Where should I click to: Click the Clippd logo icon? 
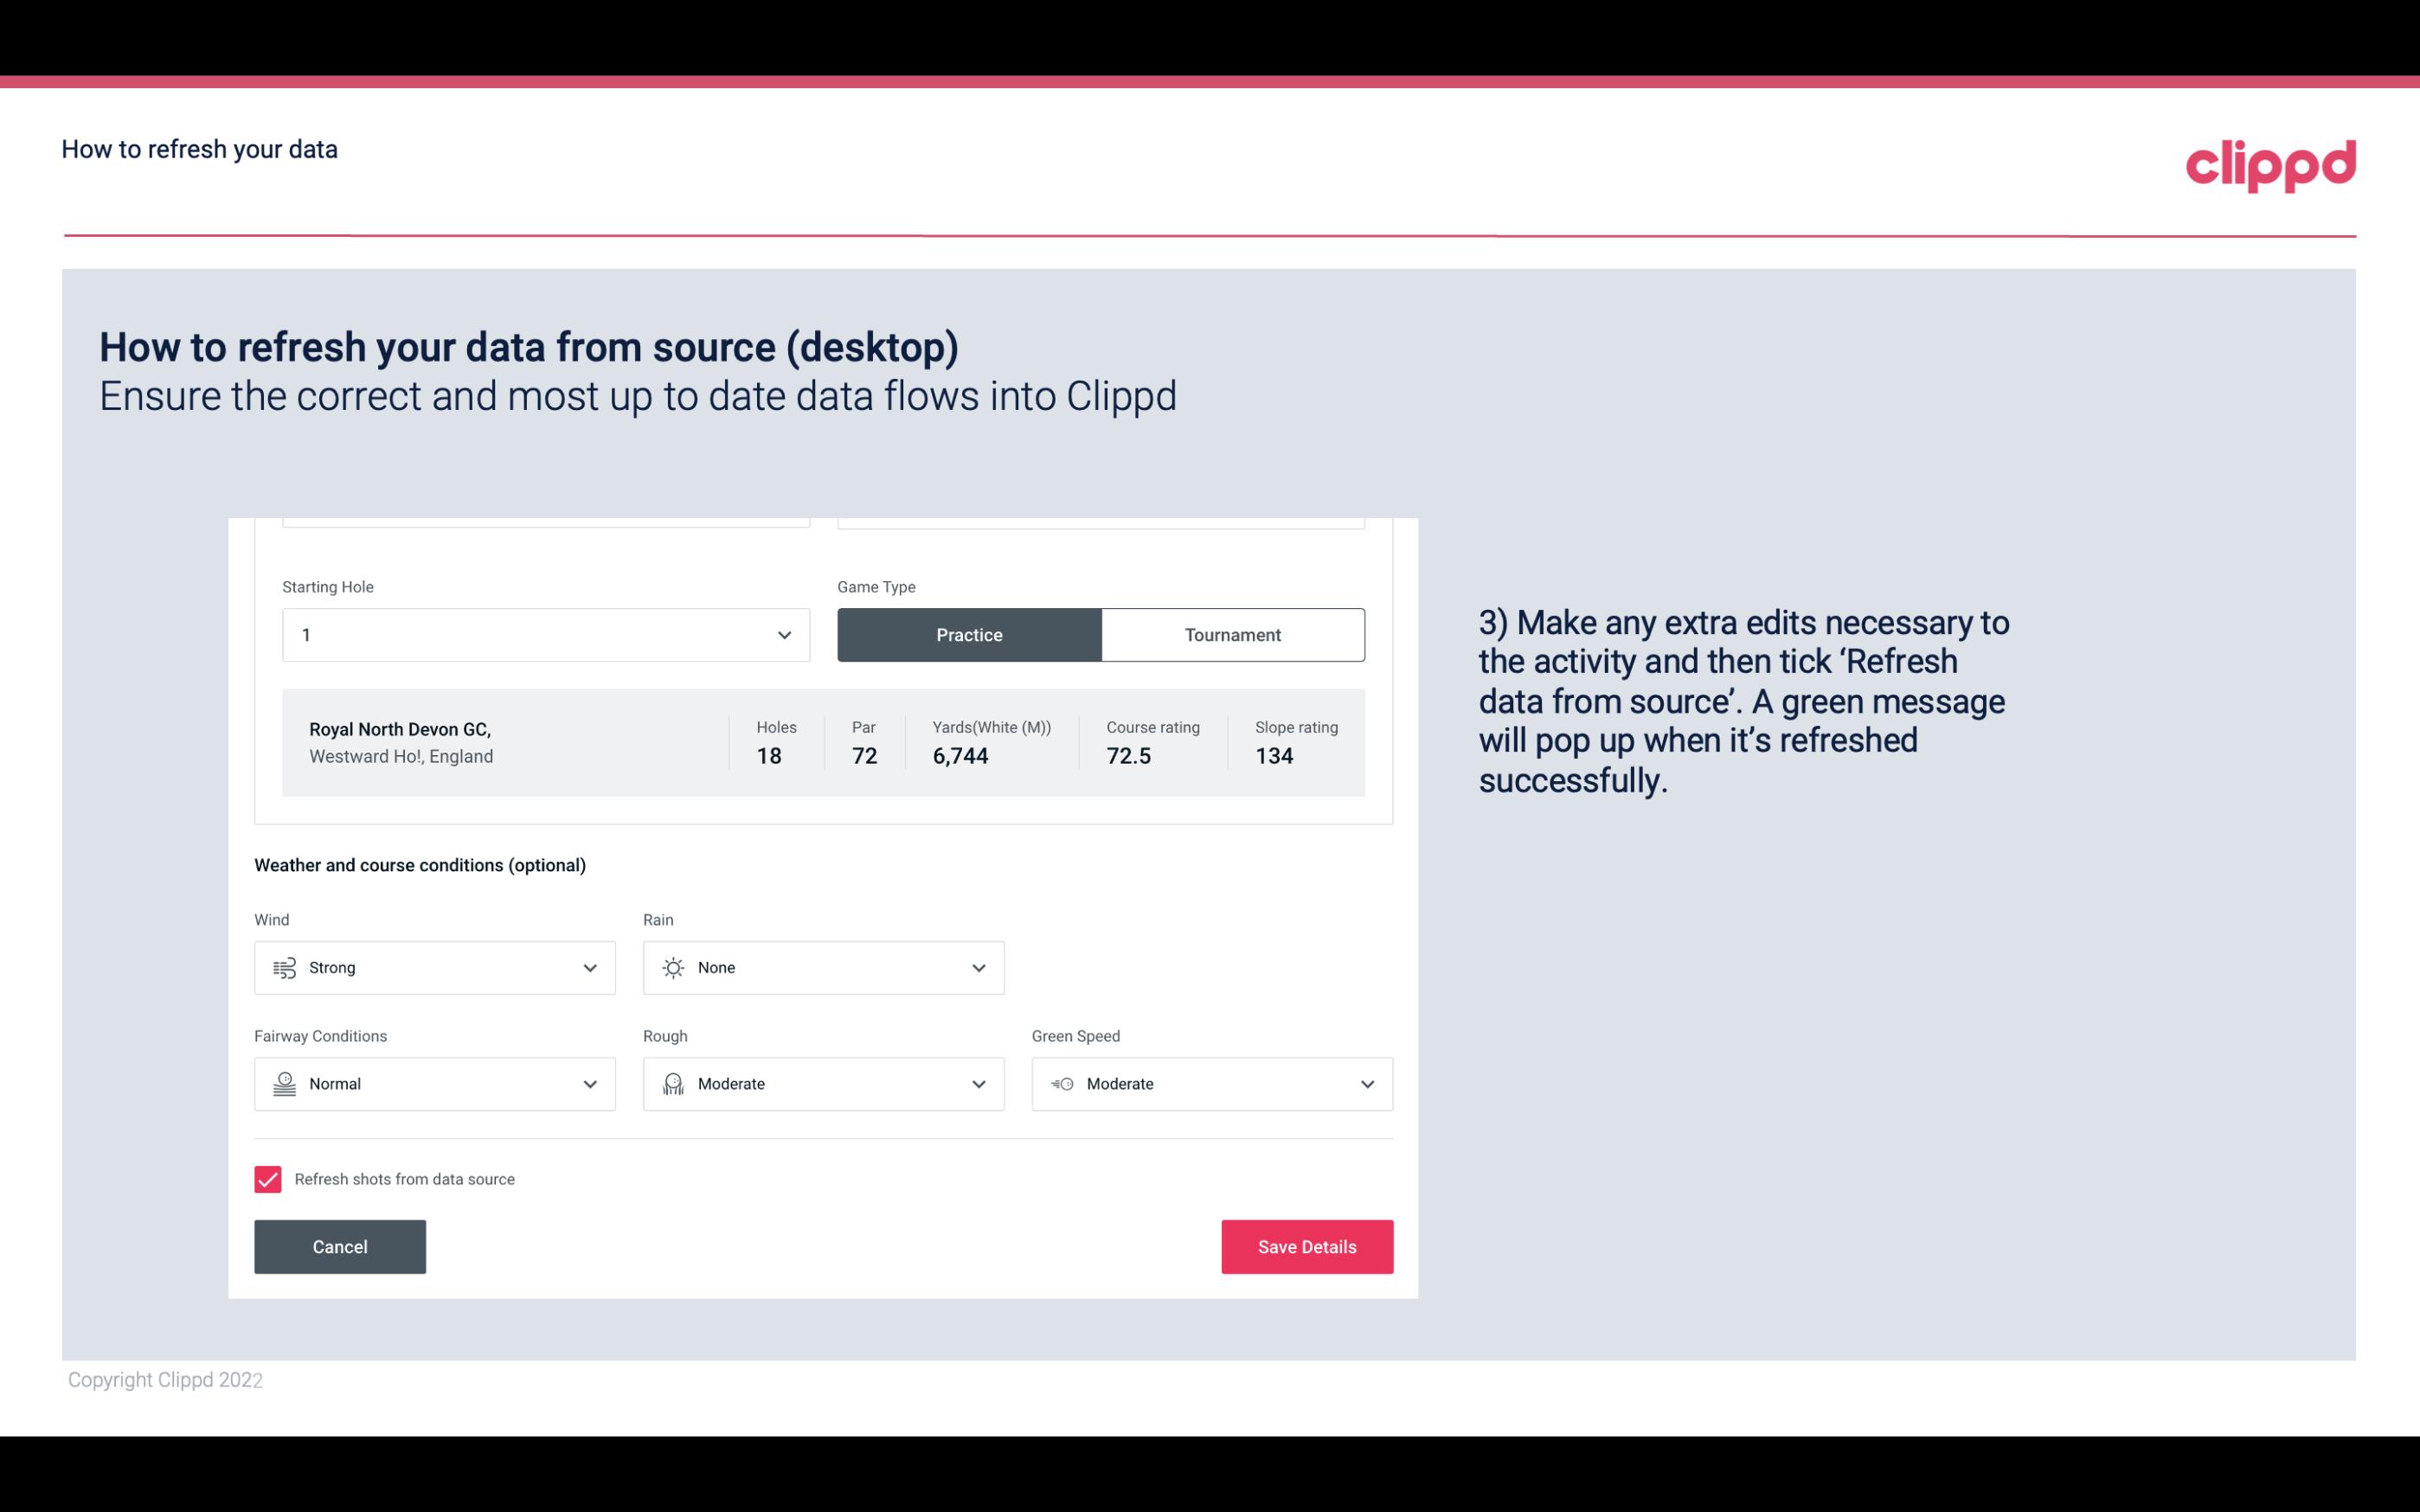2270,165
